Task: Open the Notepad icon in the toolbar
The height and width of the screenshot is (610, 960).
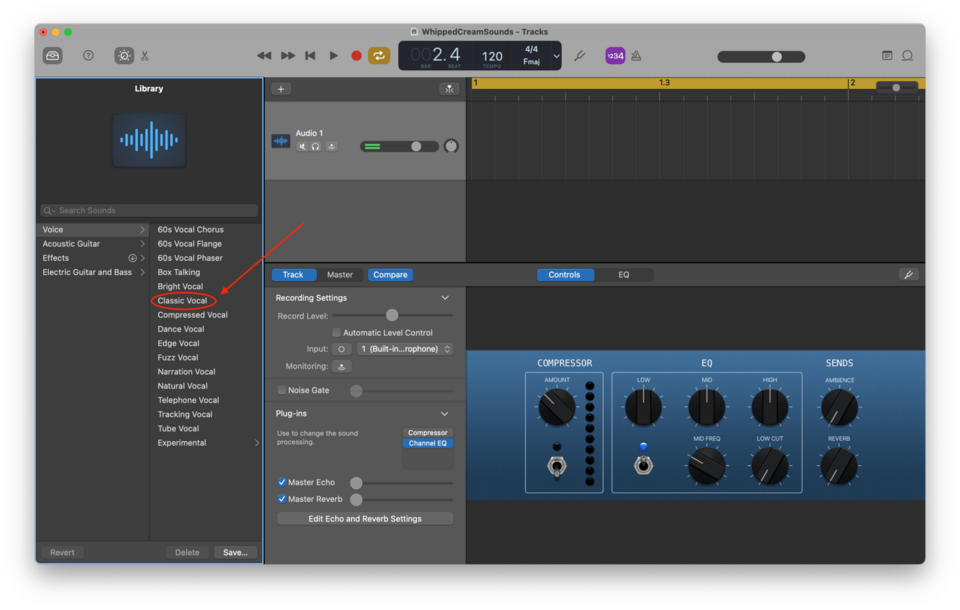Action: pyautogui.click(x=887, y=56)
